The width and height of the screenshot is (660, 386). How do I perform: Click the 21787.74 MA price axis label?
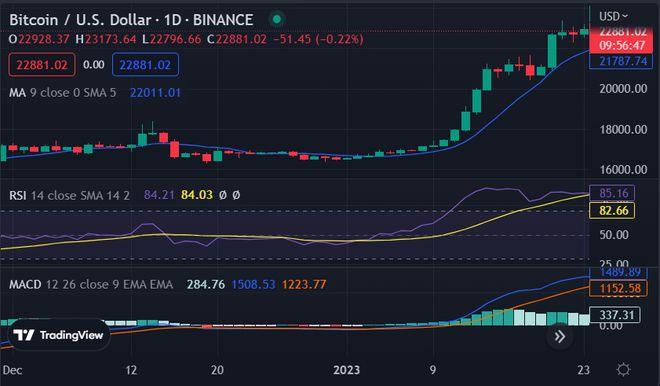point(621,61)
